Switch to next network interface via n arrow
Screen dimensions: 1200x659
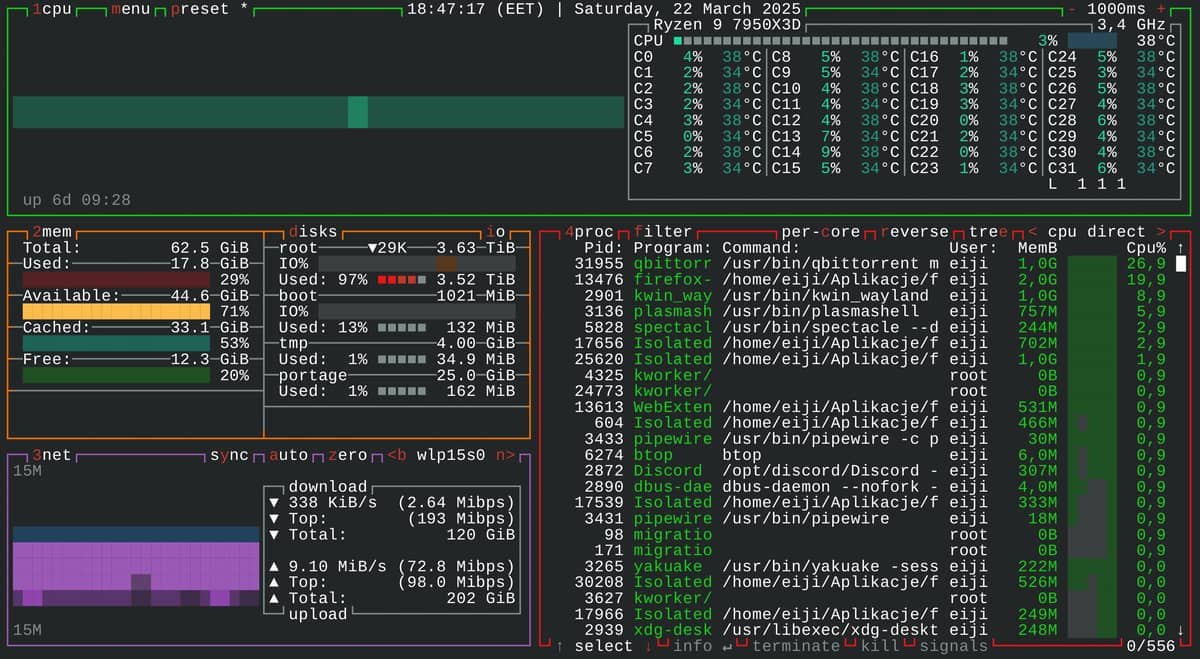(506, 454)
